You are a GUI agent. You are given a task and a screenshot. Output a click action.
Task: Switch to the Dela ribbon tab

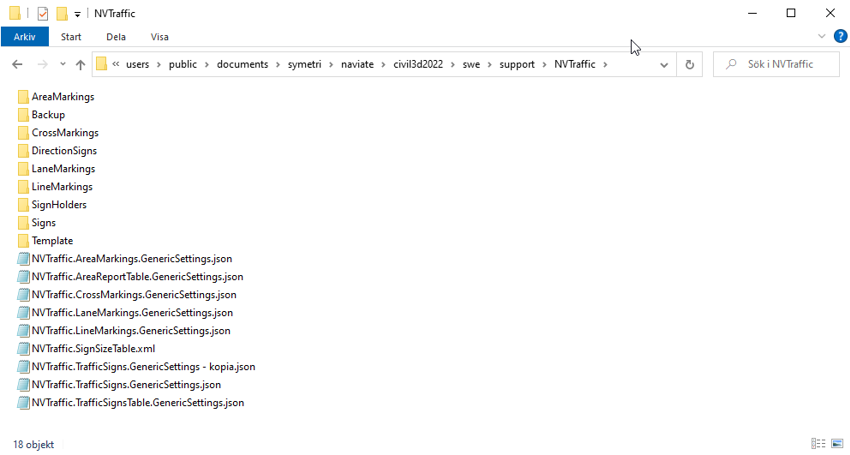(116, 37)
